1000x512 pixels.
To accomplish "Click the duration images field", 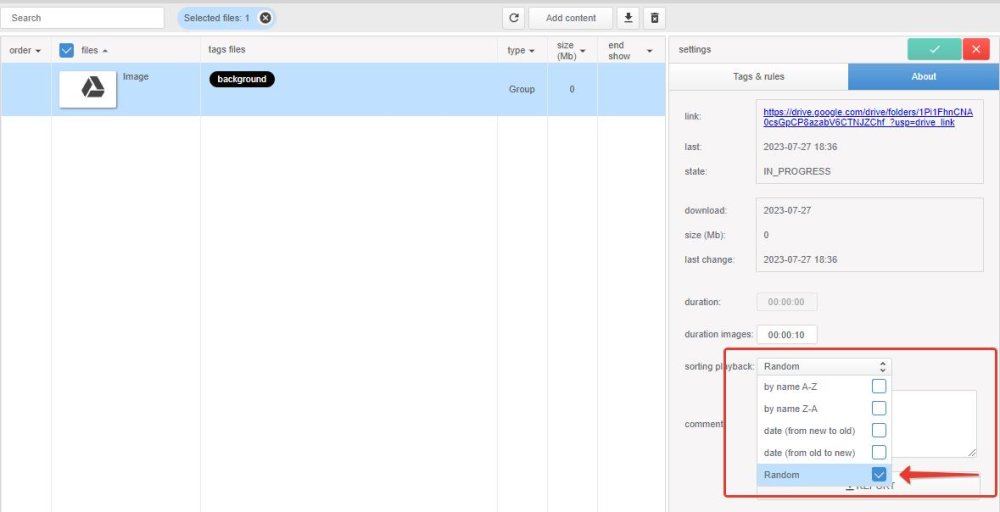I will point(786,335).
